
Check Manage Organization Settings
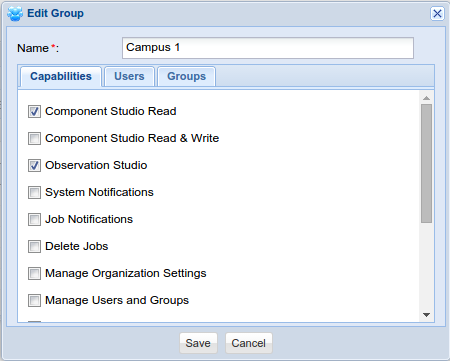34,273
